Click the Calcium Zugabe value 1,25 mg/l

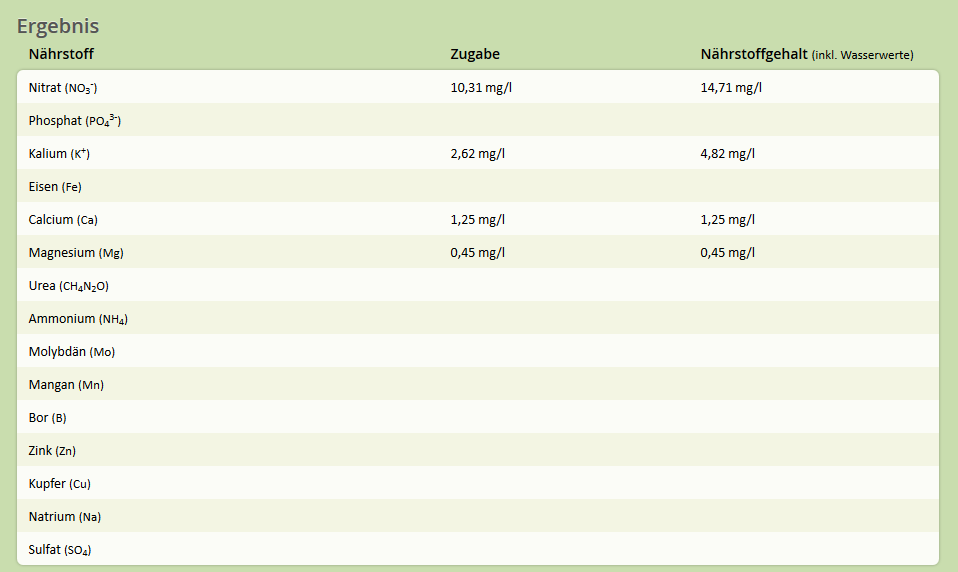click(478, 219)
